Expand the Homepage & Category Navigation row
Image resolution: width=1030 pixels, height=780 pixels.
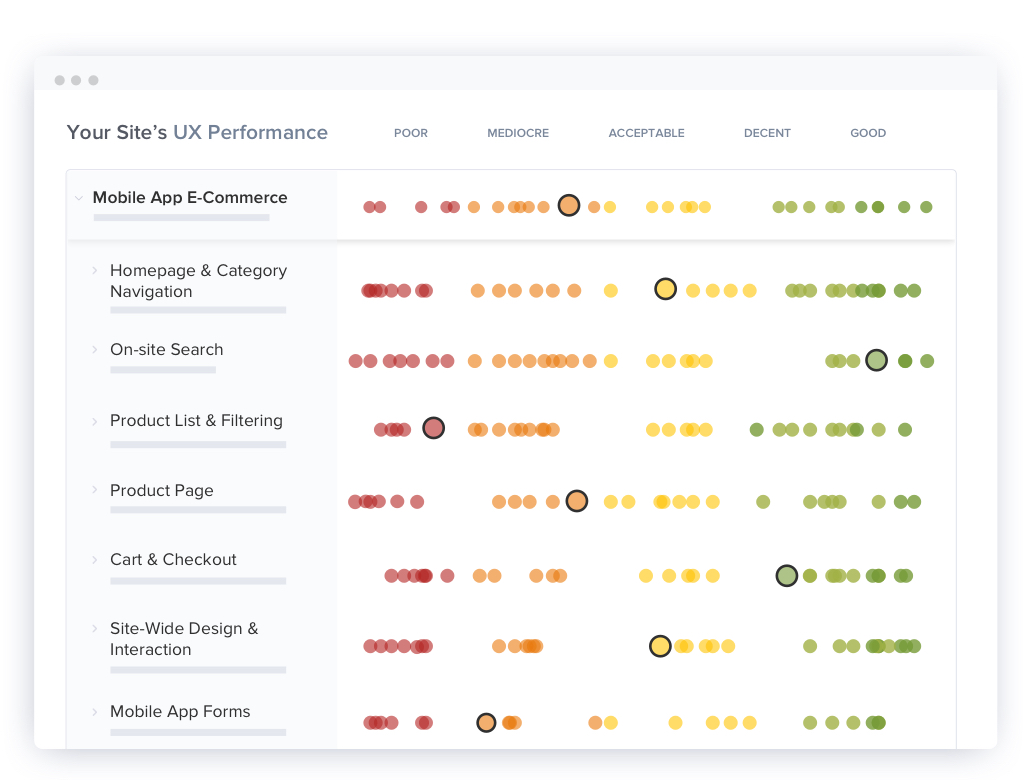[95, 270]
